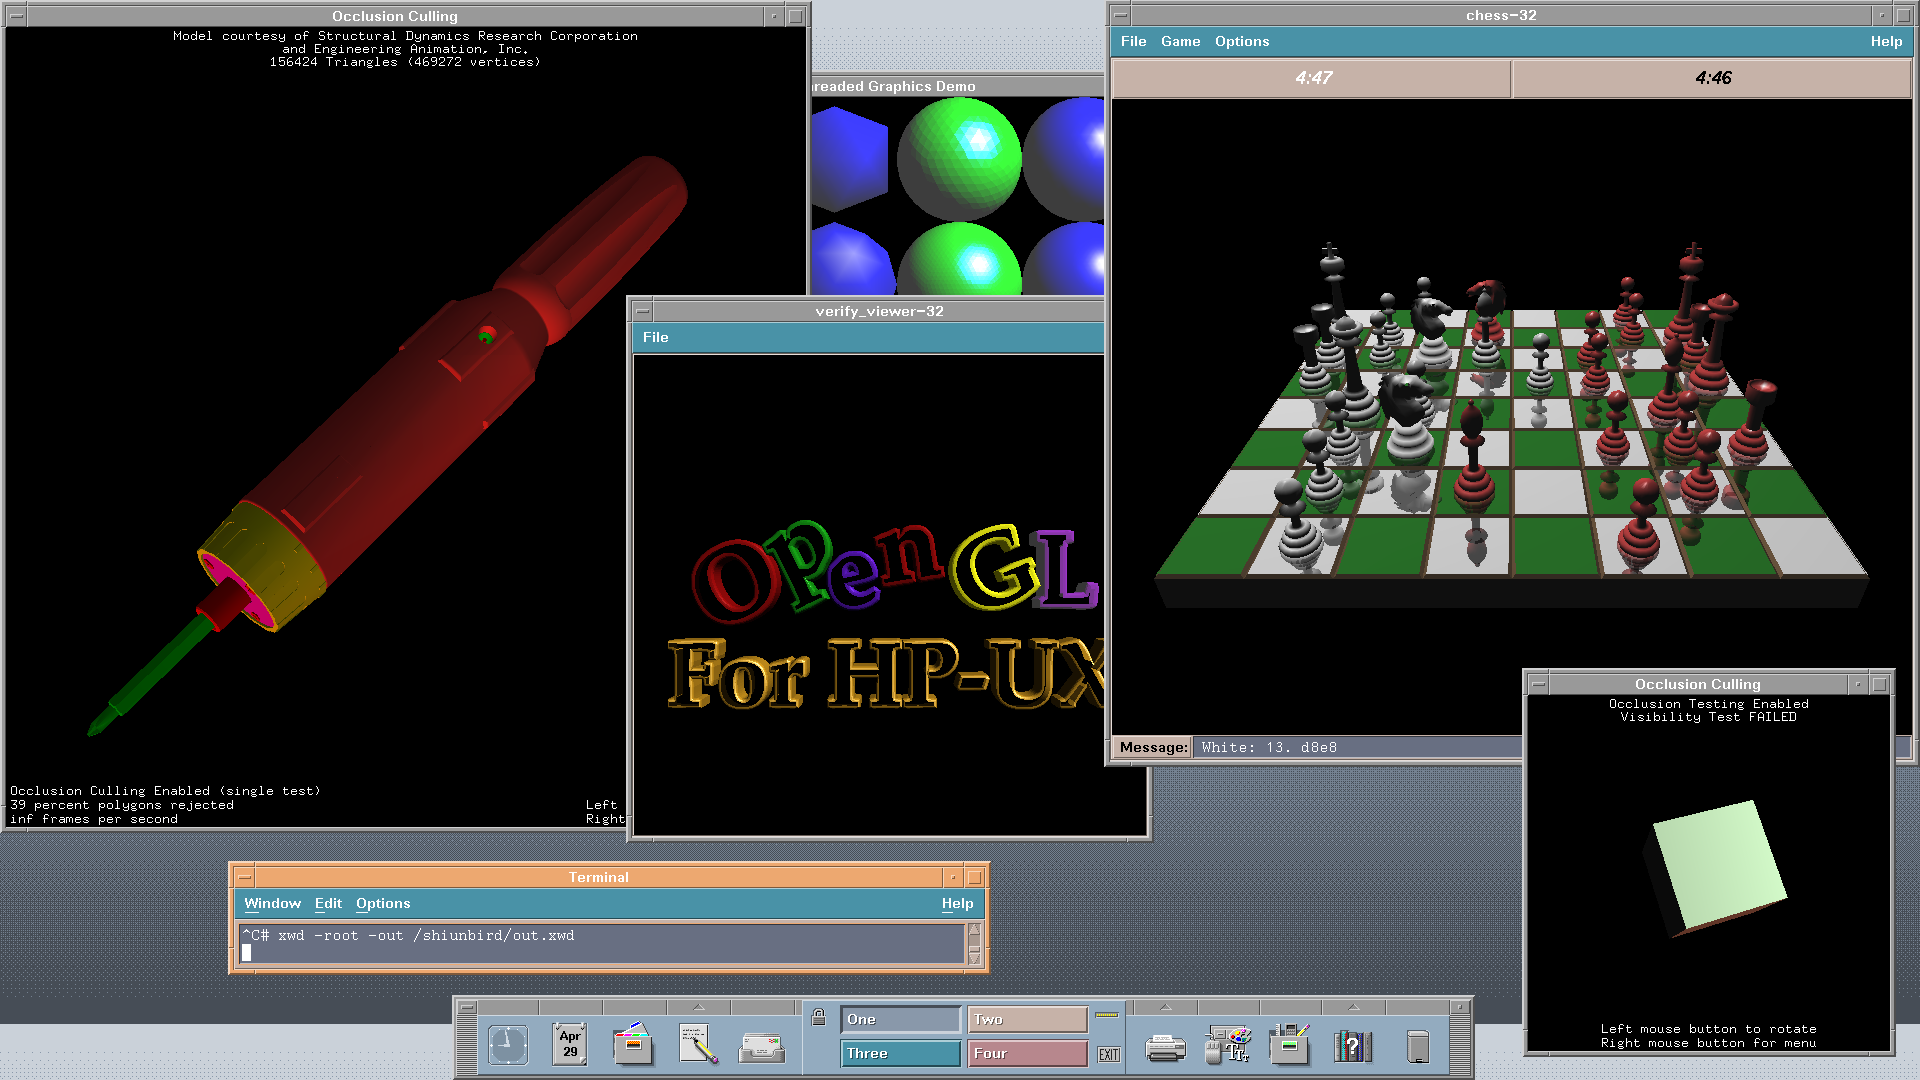This screenshot has width=1920, height=1080.
Task: Click the "Message:" label in chess window
Action: (x=1153, y=747)
